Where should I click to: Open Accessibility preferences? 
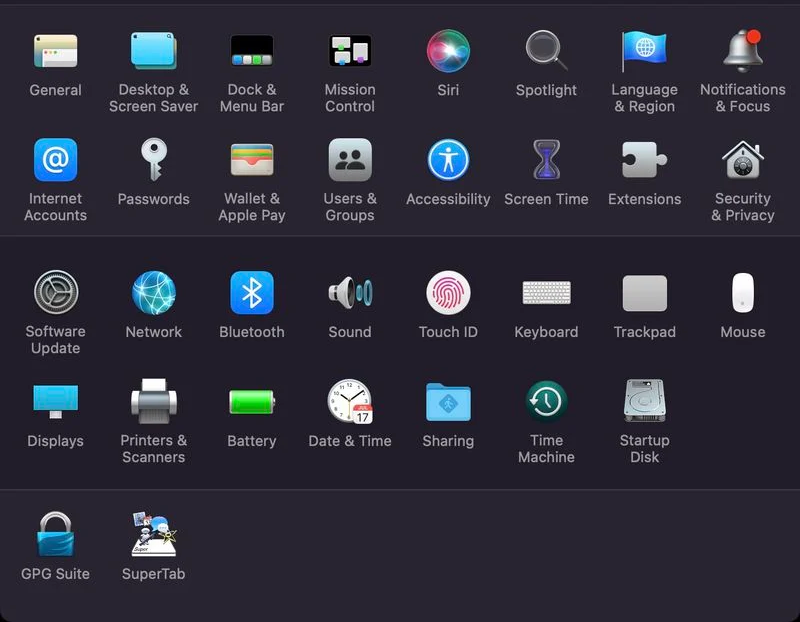[x=448, y=160]
